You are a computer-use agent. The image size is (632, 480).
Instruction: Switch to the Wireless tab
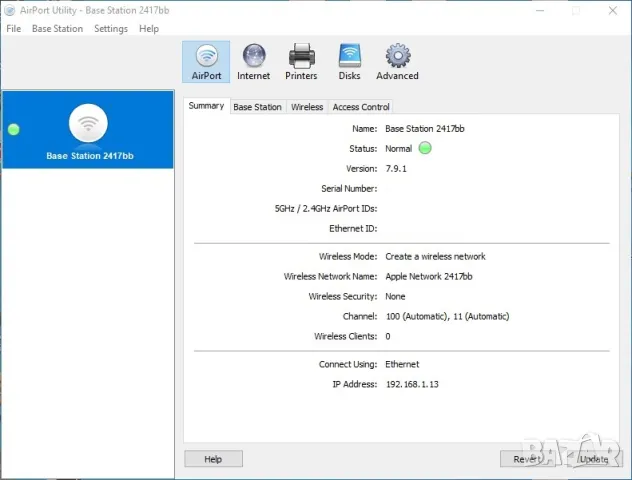tap(307, 107)
